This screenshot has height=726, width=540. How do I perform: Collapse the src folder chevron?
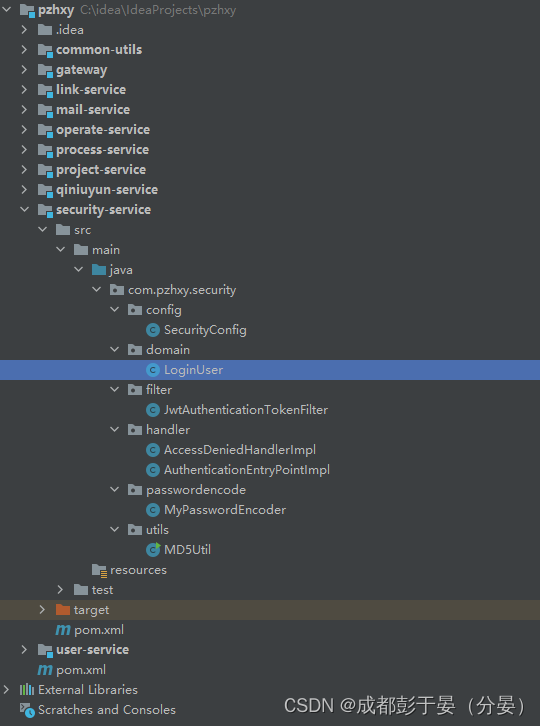click(x=43, y=229)
